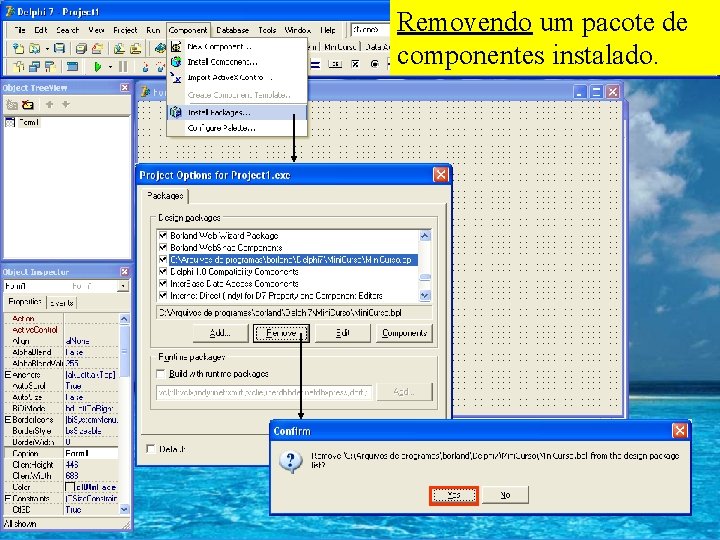Screen dimensions: 720x540
Task: Enable Build with runtime packages
Action: point(161,374)
